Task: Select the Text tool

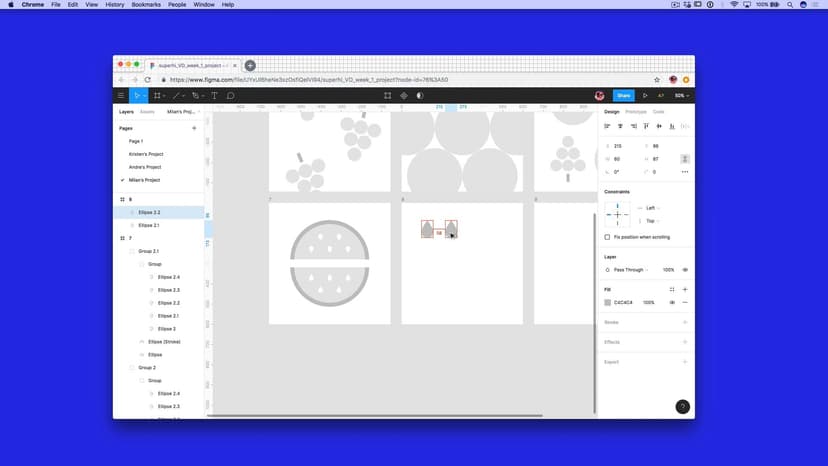Action: coord(214,96)
